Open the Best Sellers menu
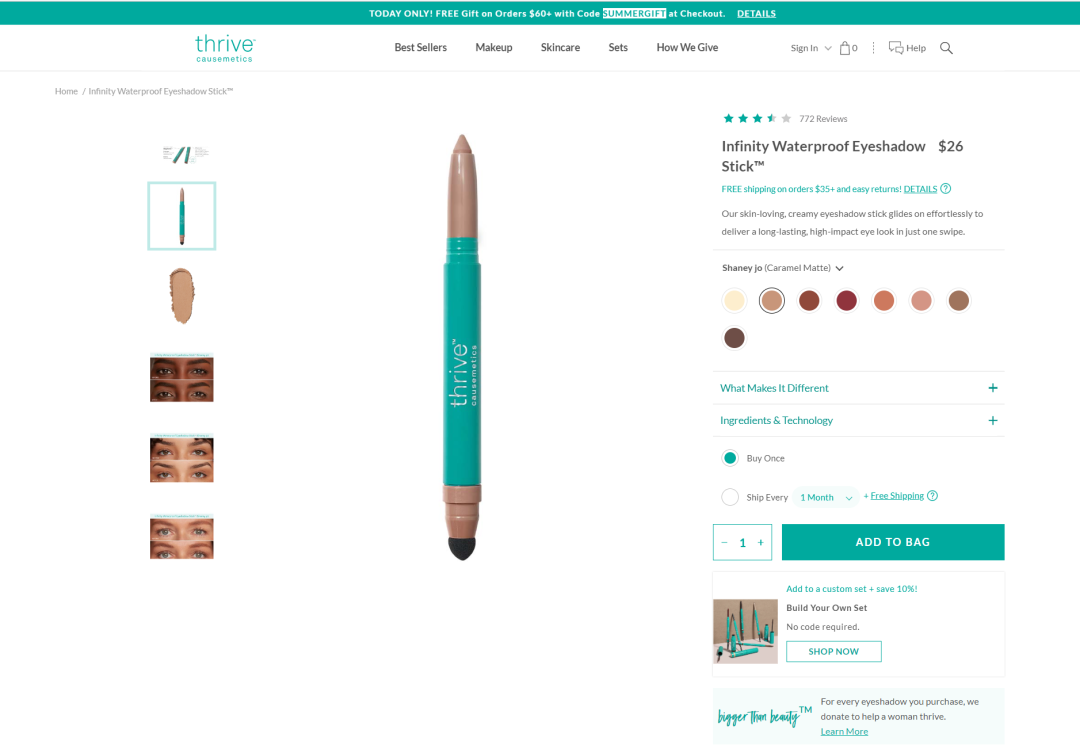This screenshot has width=1080, height=745. pyautogui.click(x=420, y=48)
